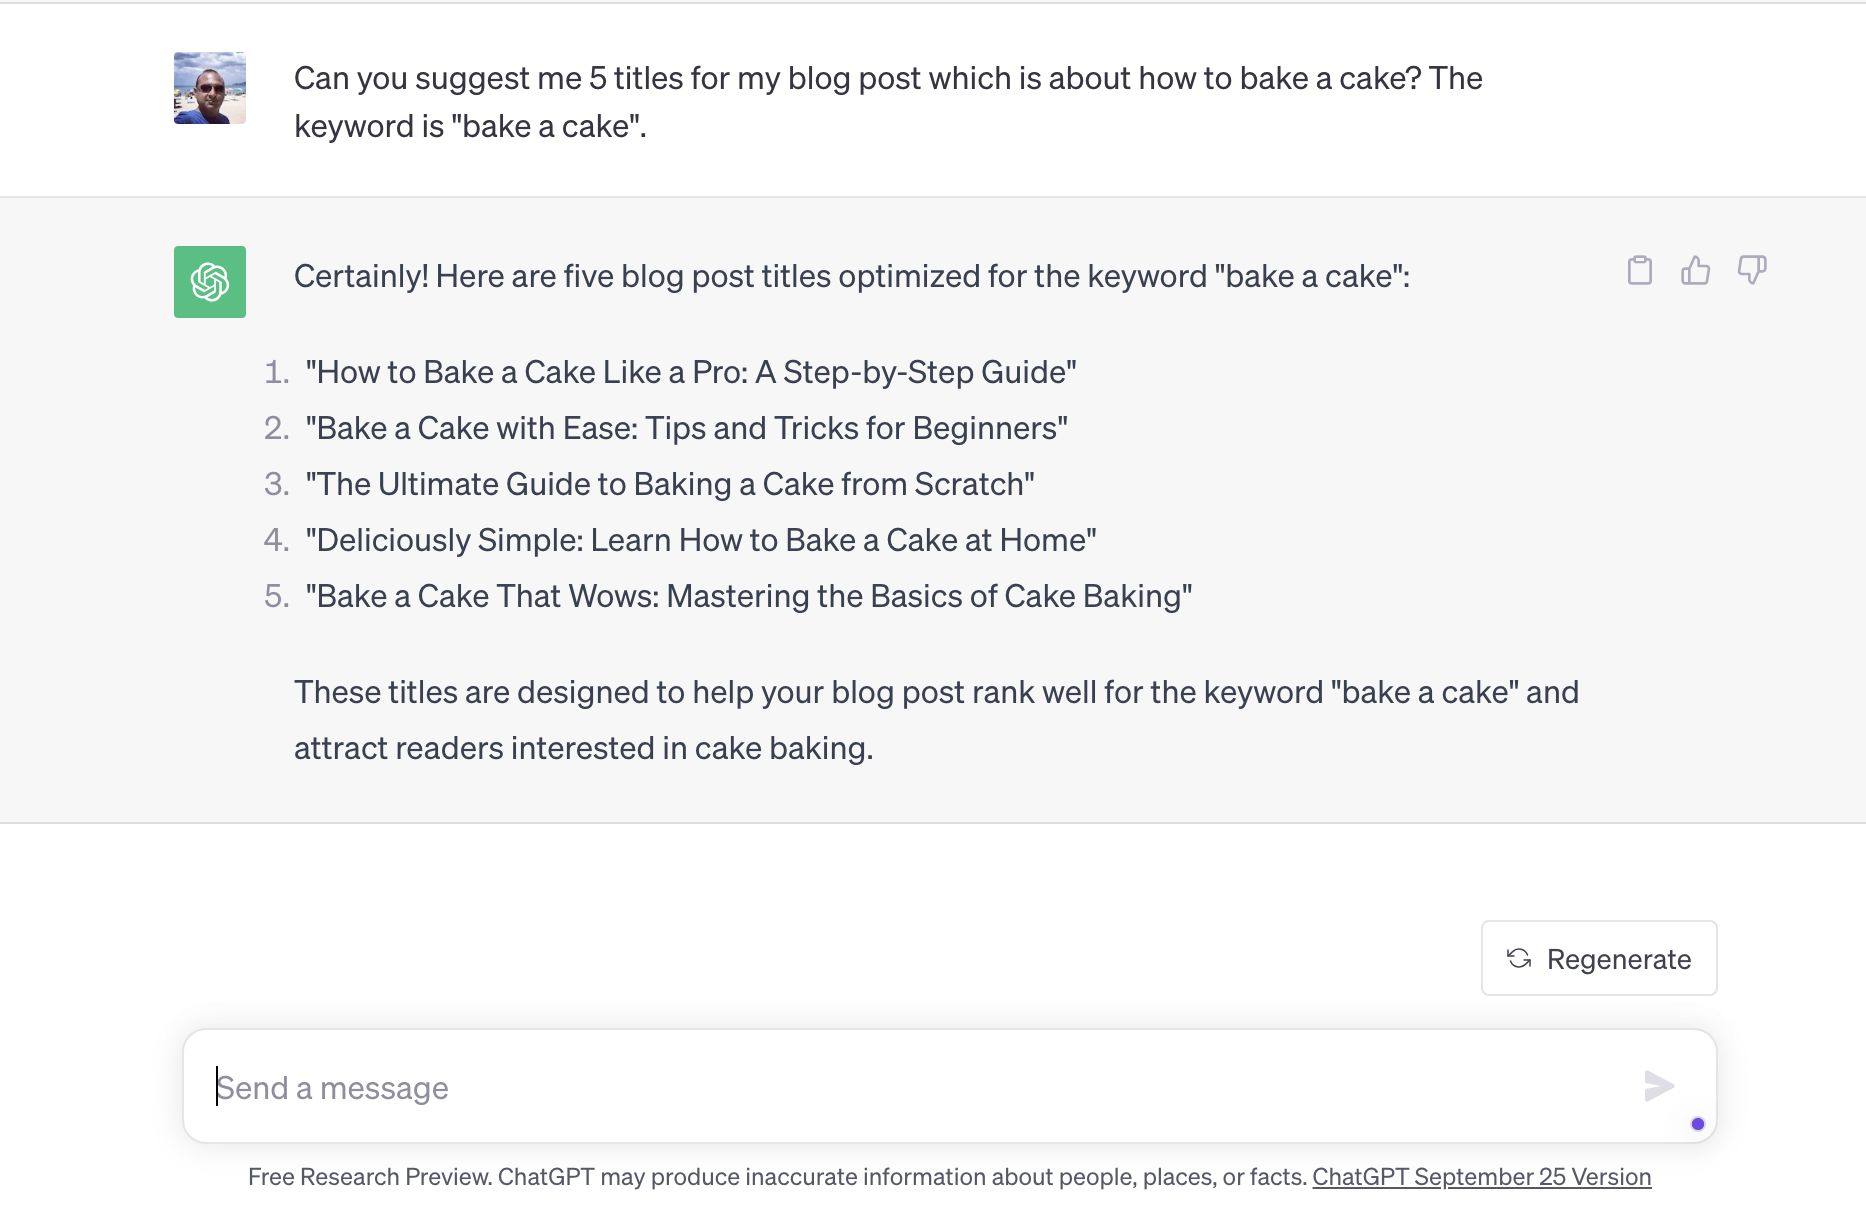Click the "Certainly! Here are five" response intro
The width and height of the screenshot is (1866, 1208).
[852, 276]
